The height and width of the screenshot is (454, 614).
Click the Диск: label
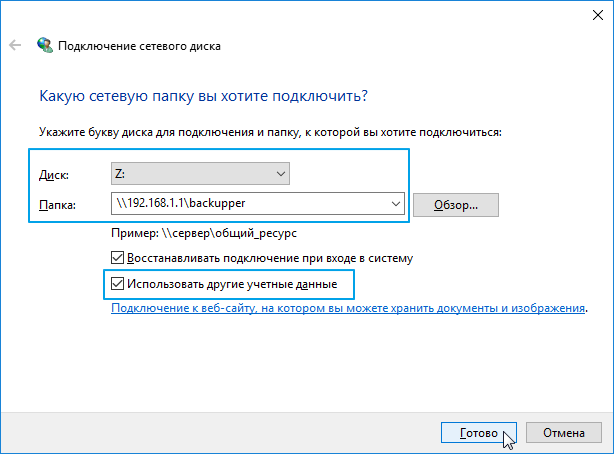54,175
